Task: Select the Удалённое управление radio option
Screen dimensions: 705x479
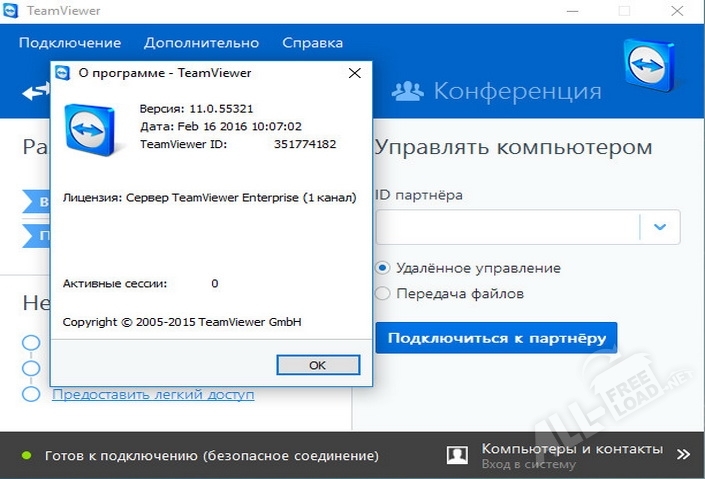Action: [382, 268]
